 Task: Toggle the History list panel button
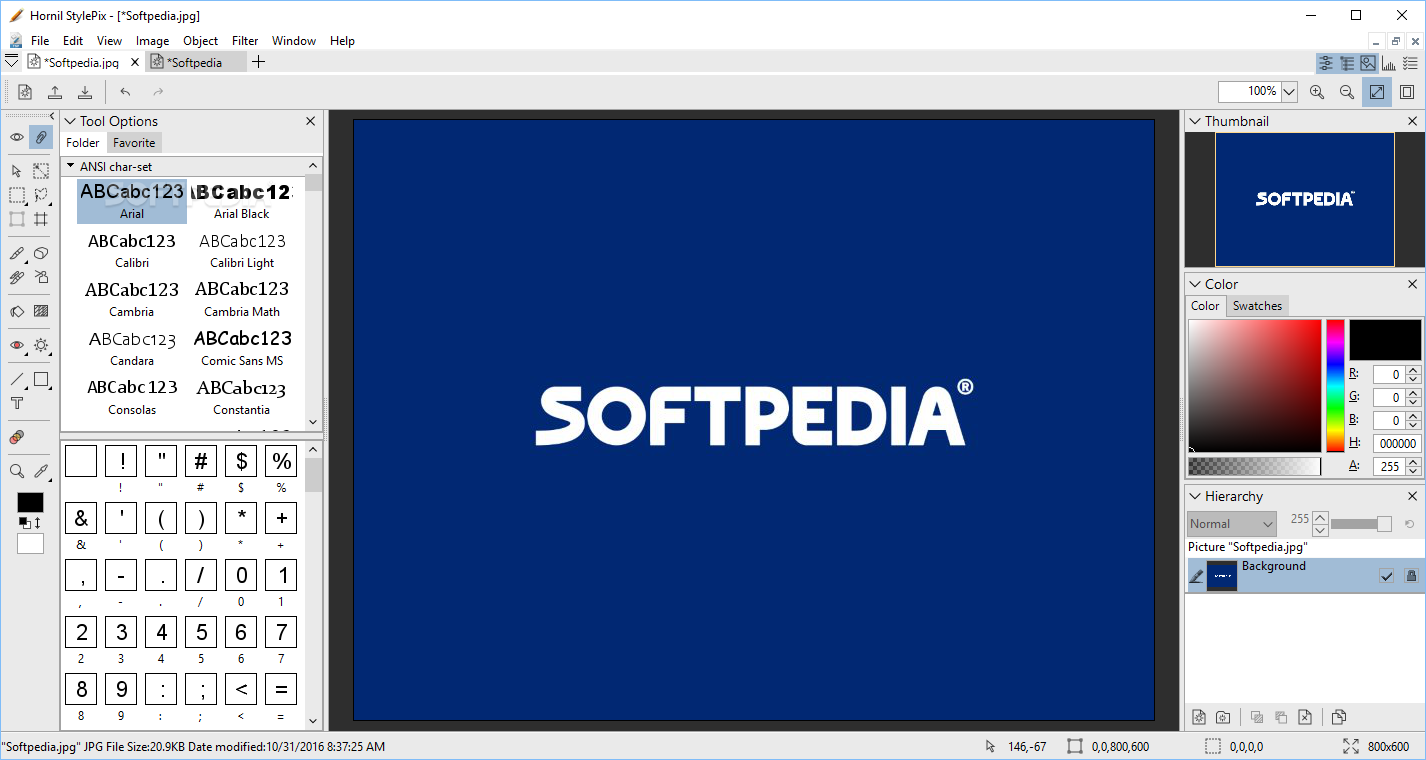coord(1410,63)
